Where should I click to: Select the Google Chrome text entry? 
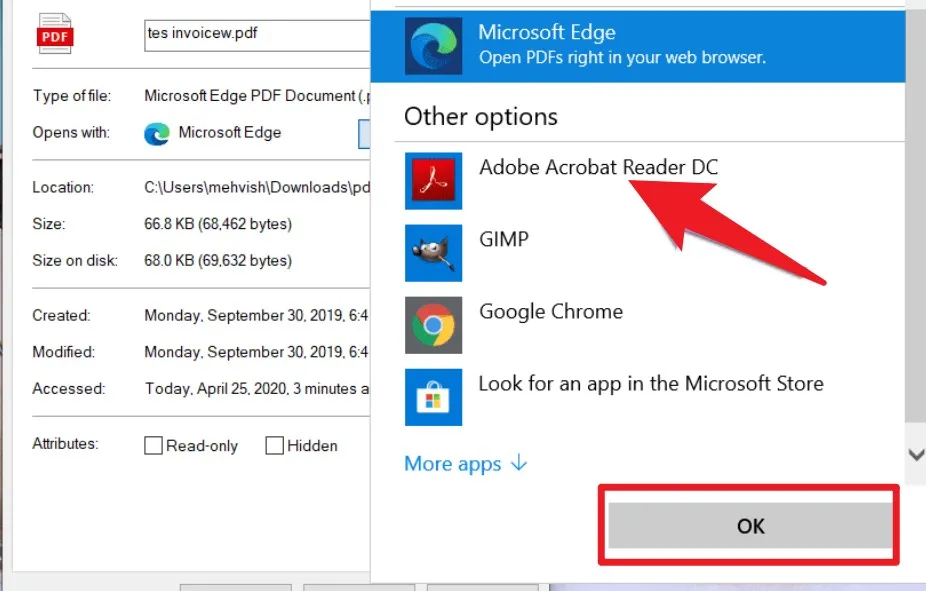[x=551, y=312]
